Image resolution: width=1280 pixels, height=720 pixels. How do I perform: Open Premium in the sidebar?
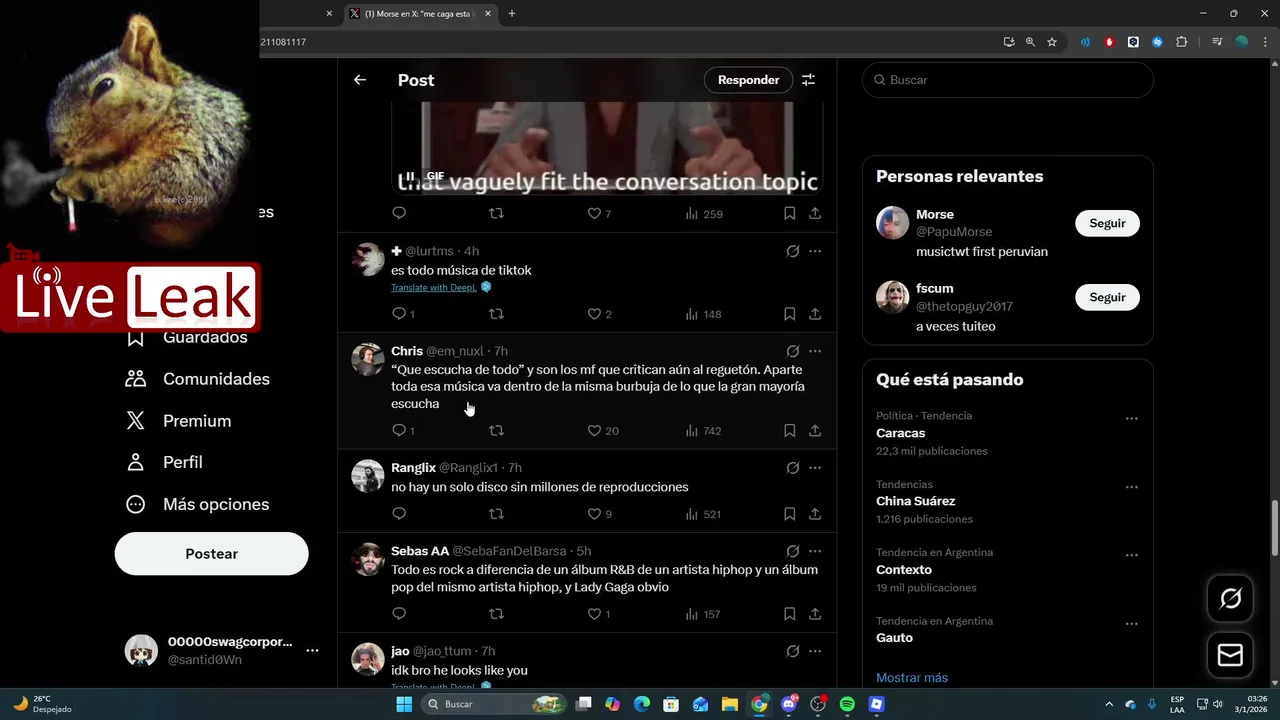pos(178,421)
